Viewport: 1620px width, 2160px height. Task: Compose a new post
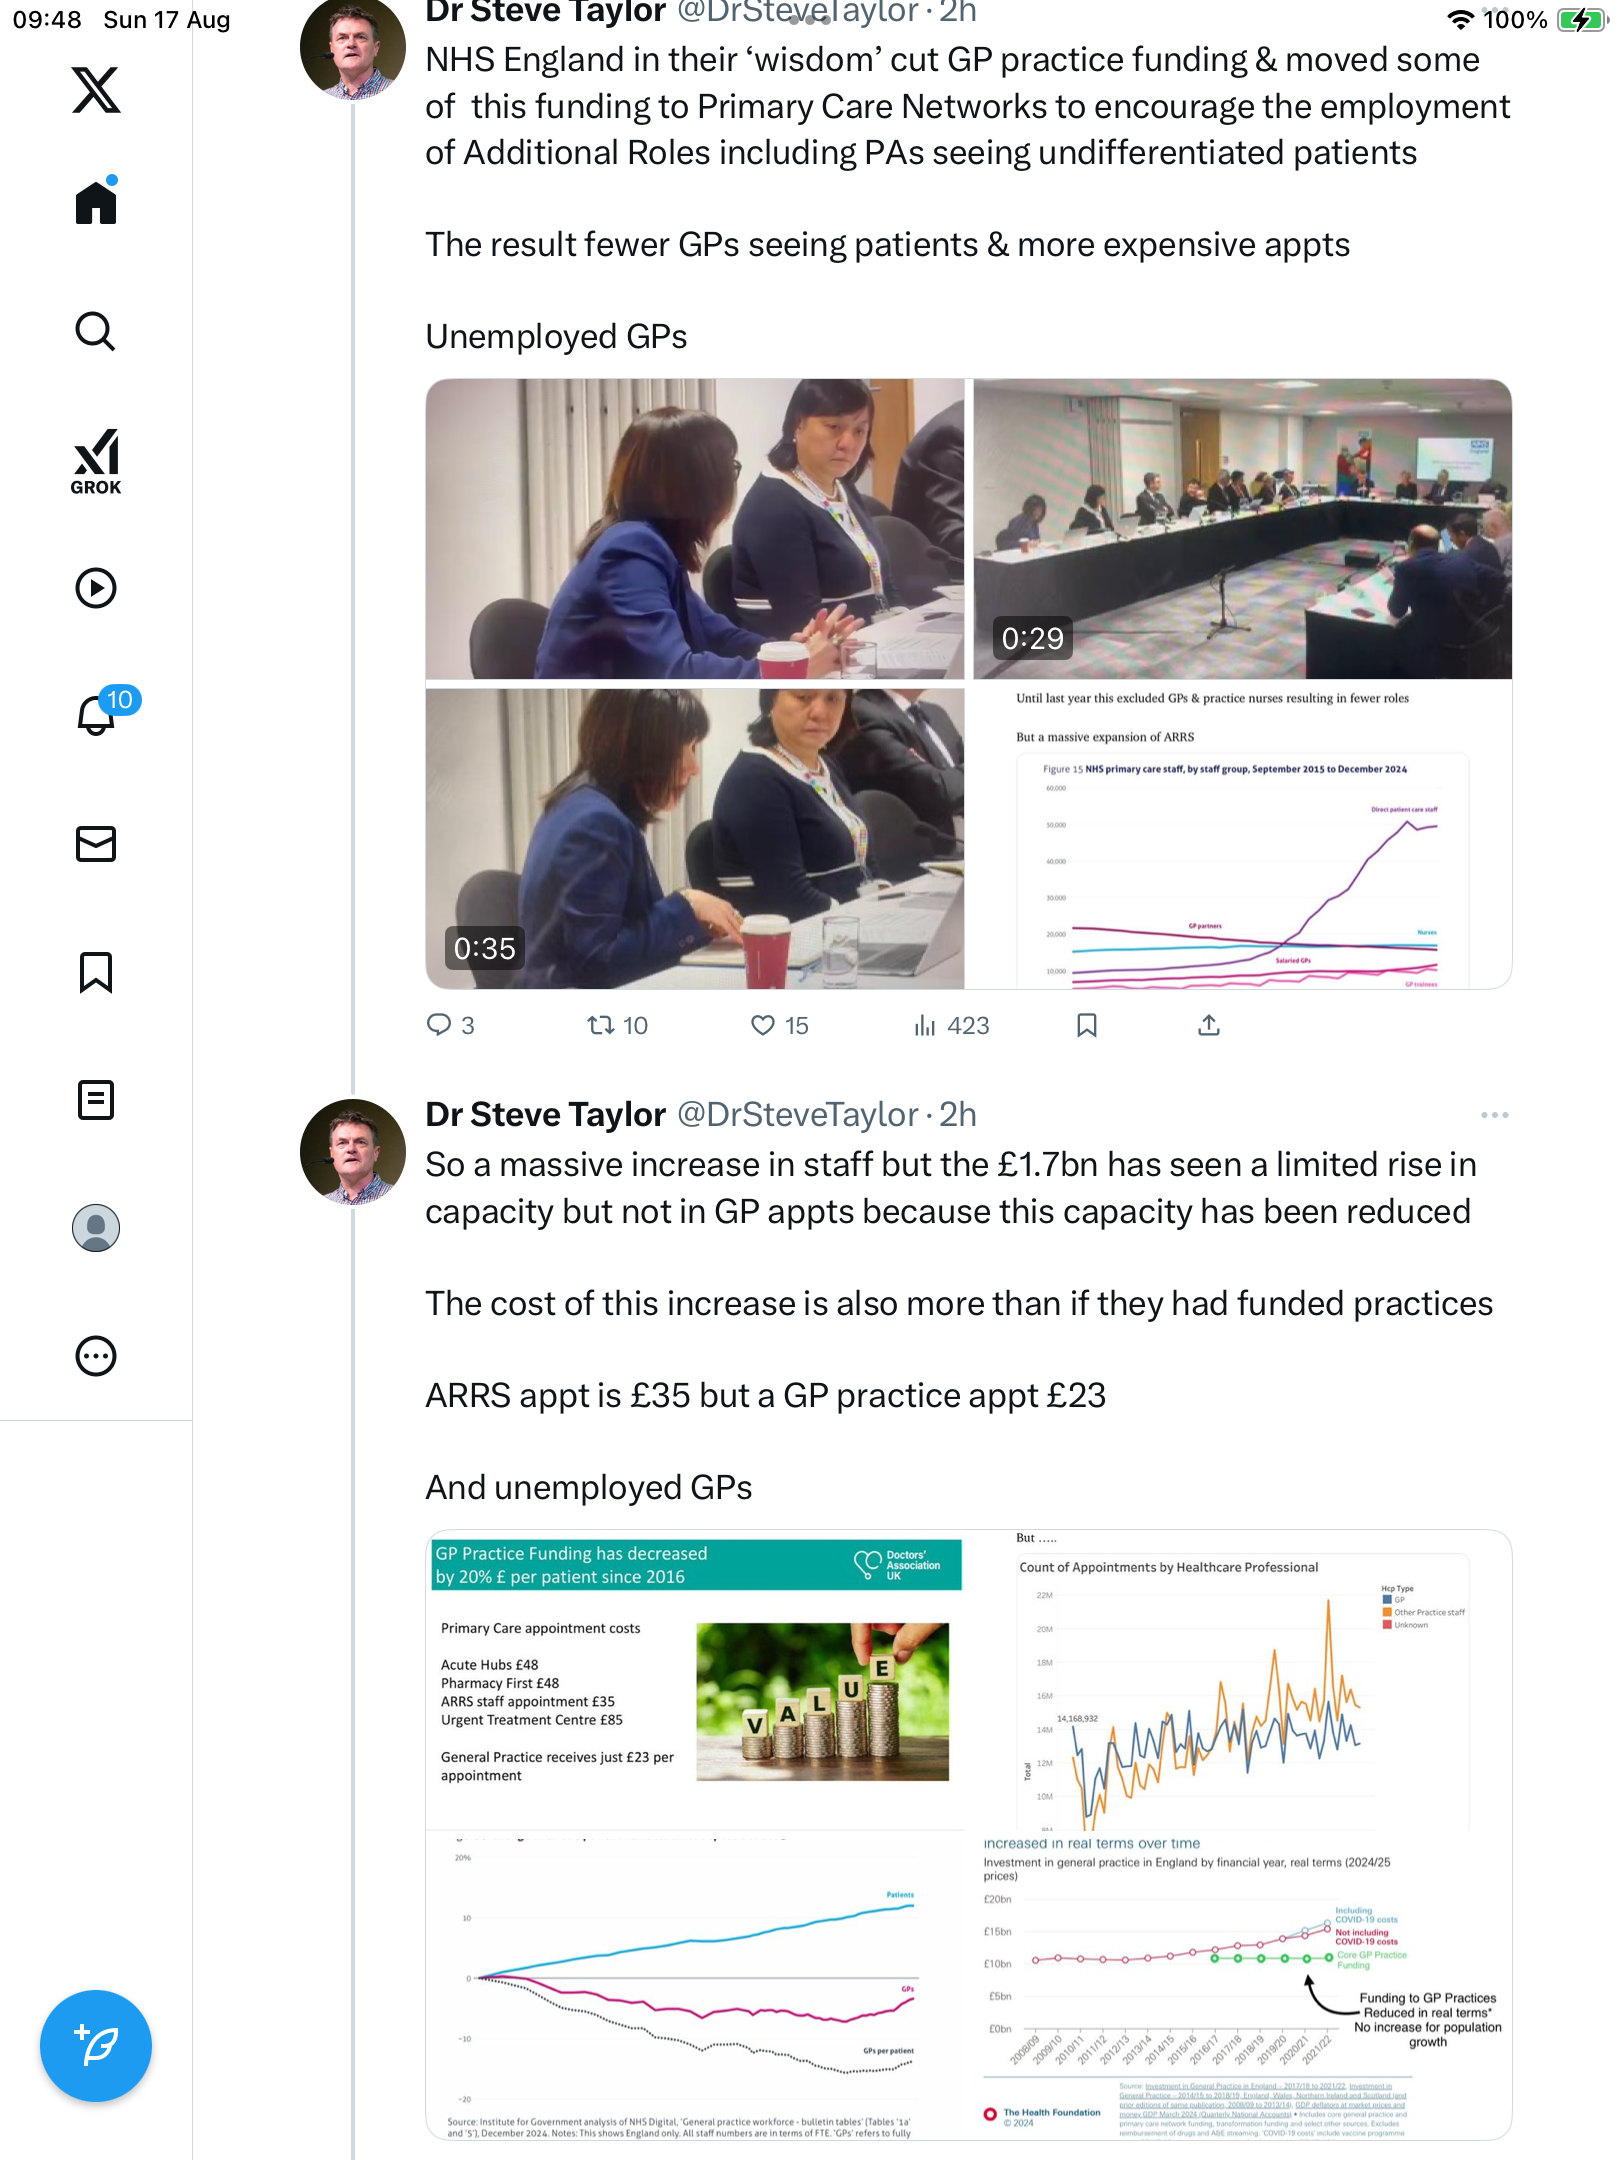tap(96, 2046)
